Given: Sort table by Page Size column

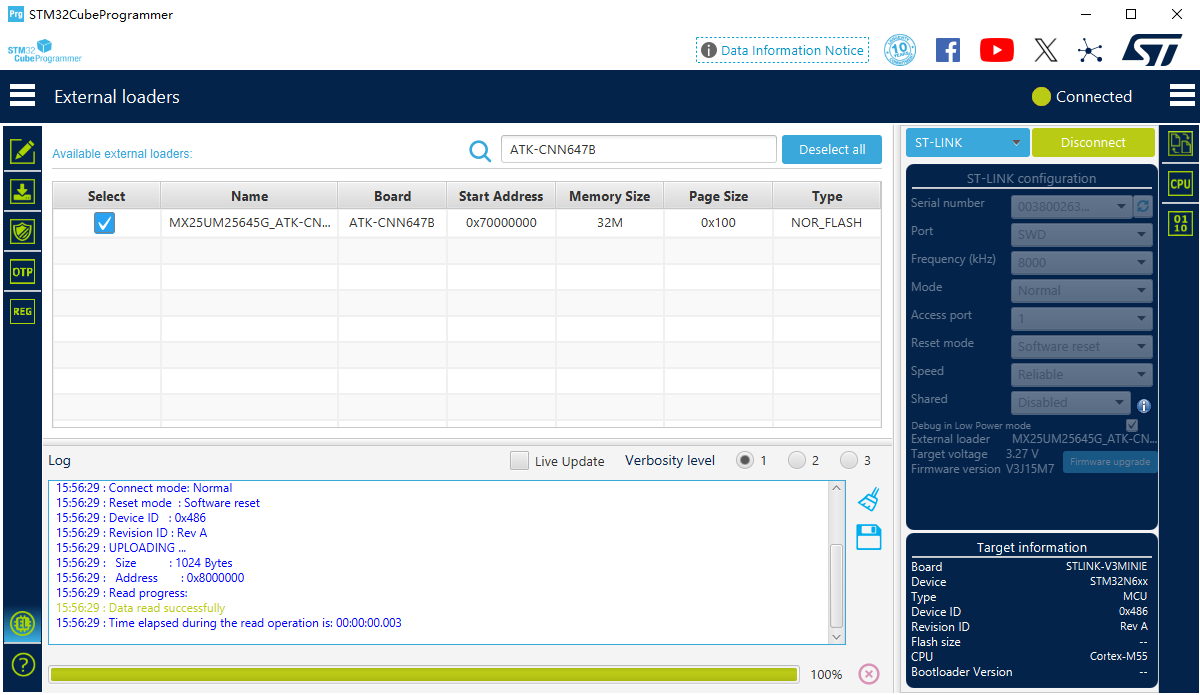Looking at the screenshot, I should pos(718,196).
